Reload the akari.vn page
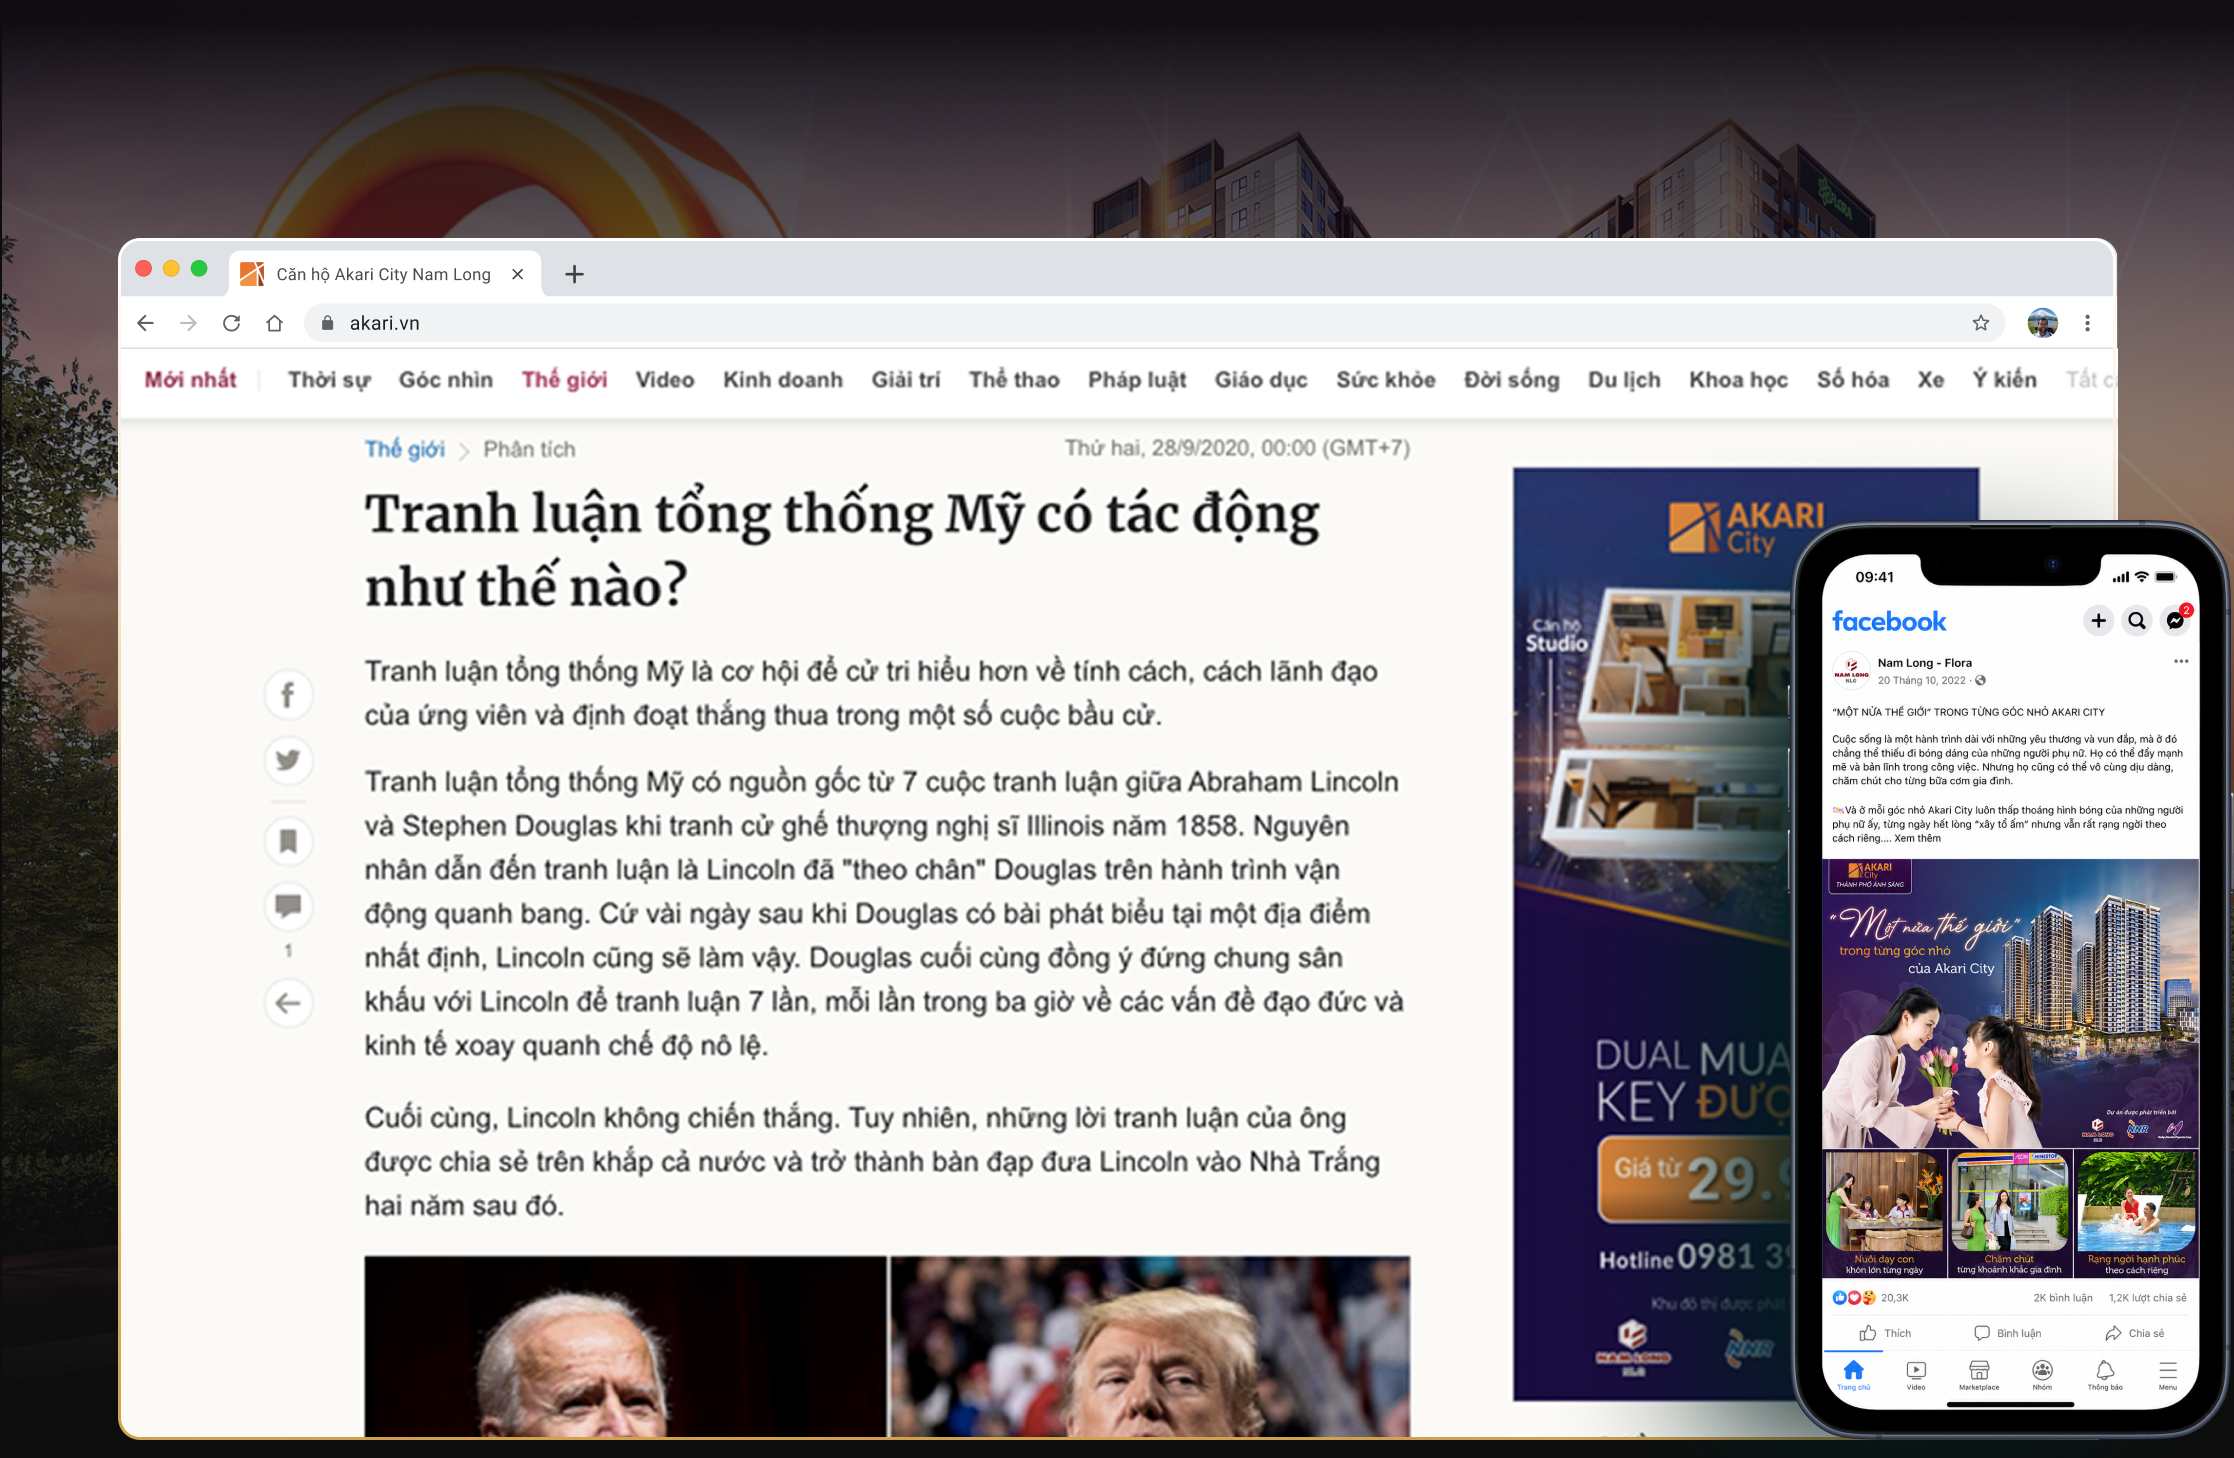 tap(231, 323)
